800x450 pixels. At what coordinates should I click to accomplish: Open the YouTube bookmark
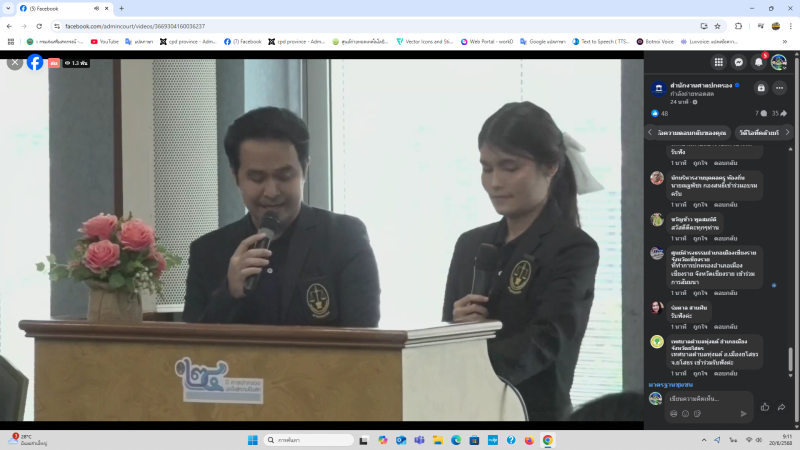tap(105, 41)
